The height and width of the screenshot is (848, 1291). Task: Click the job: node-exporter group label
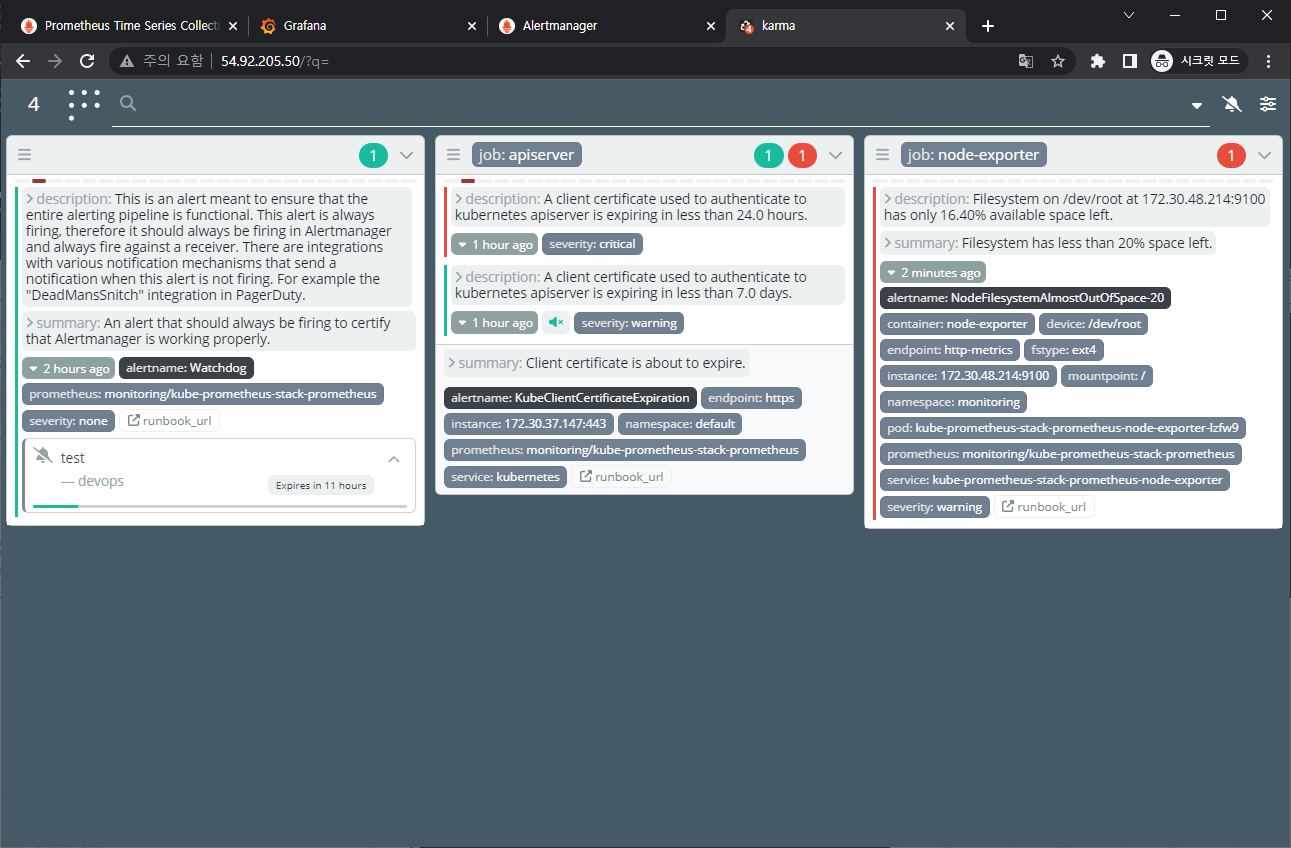[973, 155]
